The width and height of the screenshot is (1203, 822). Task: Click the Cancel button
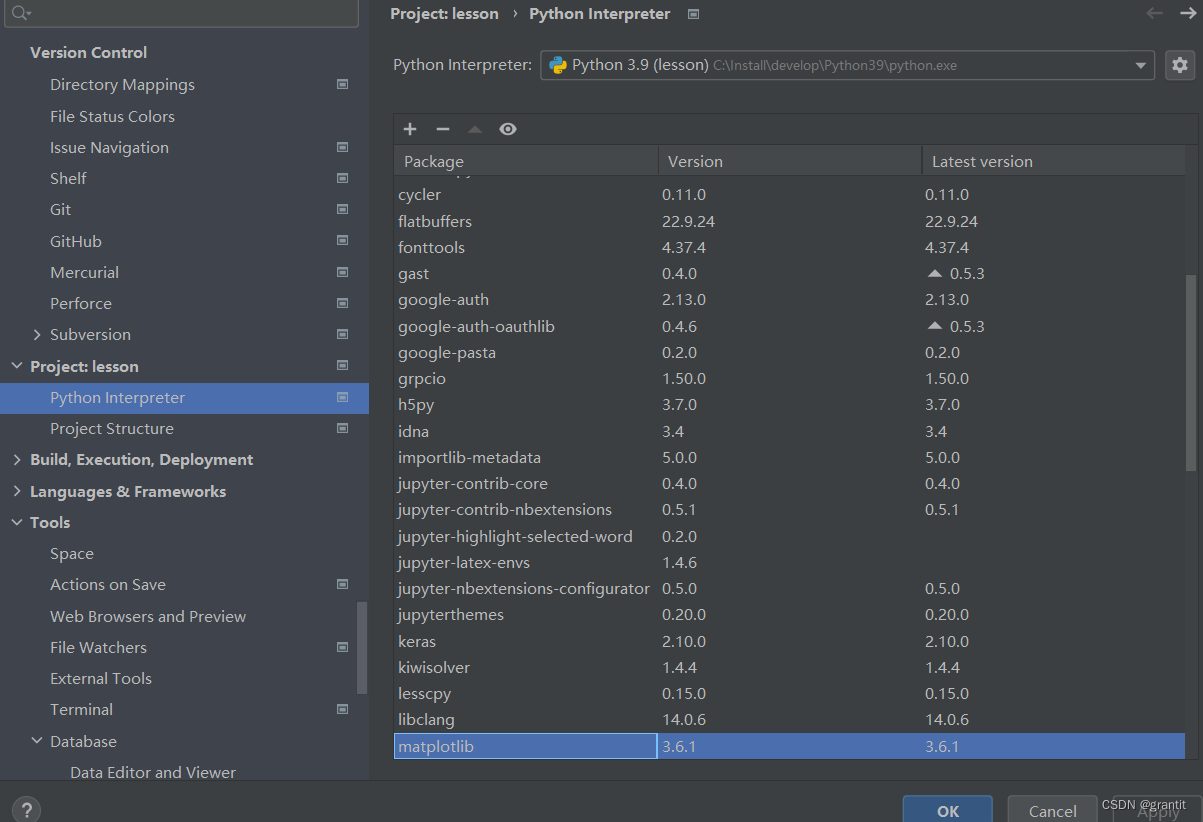(1053, 809)
